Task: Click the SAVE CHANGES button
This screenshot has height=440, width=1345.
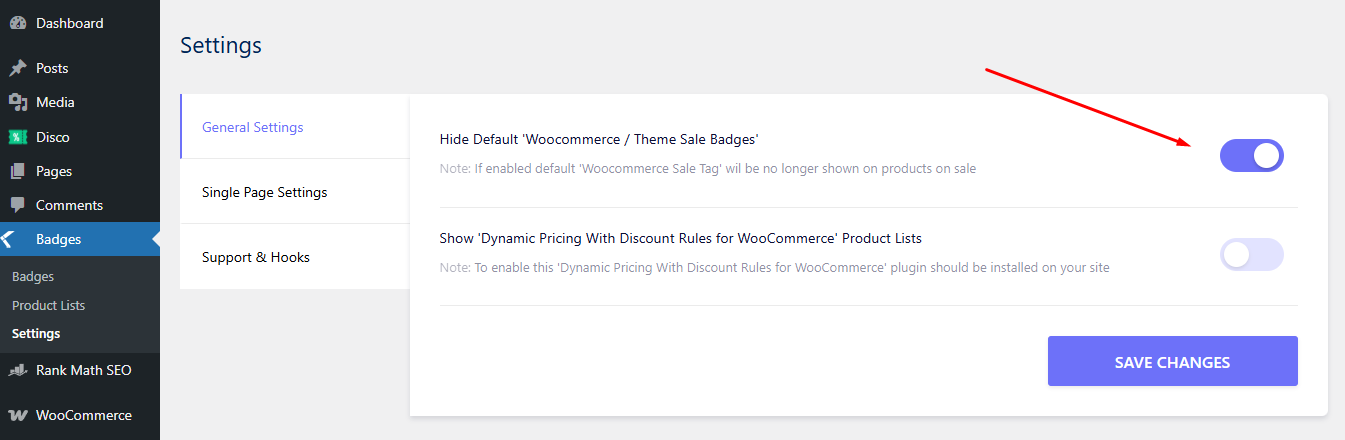Action: point(1172,362)
